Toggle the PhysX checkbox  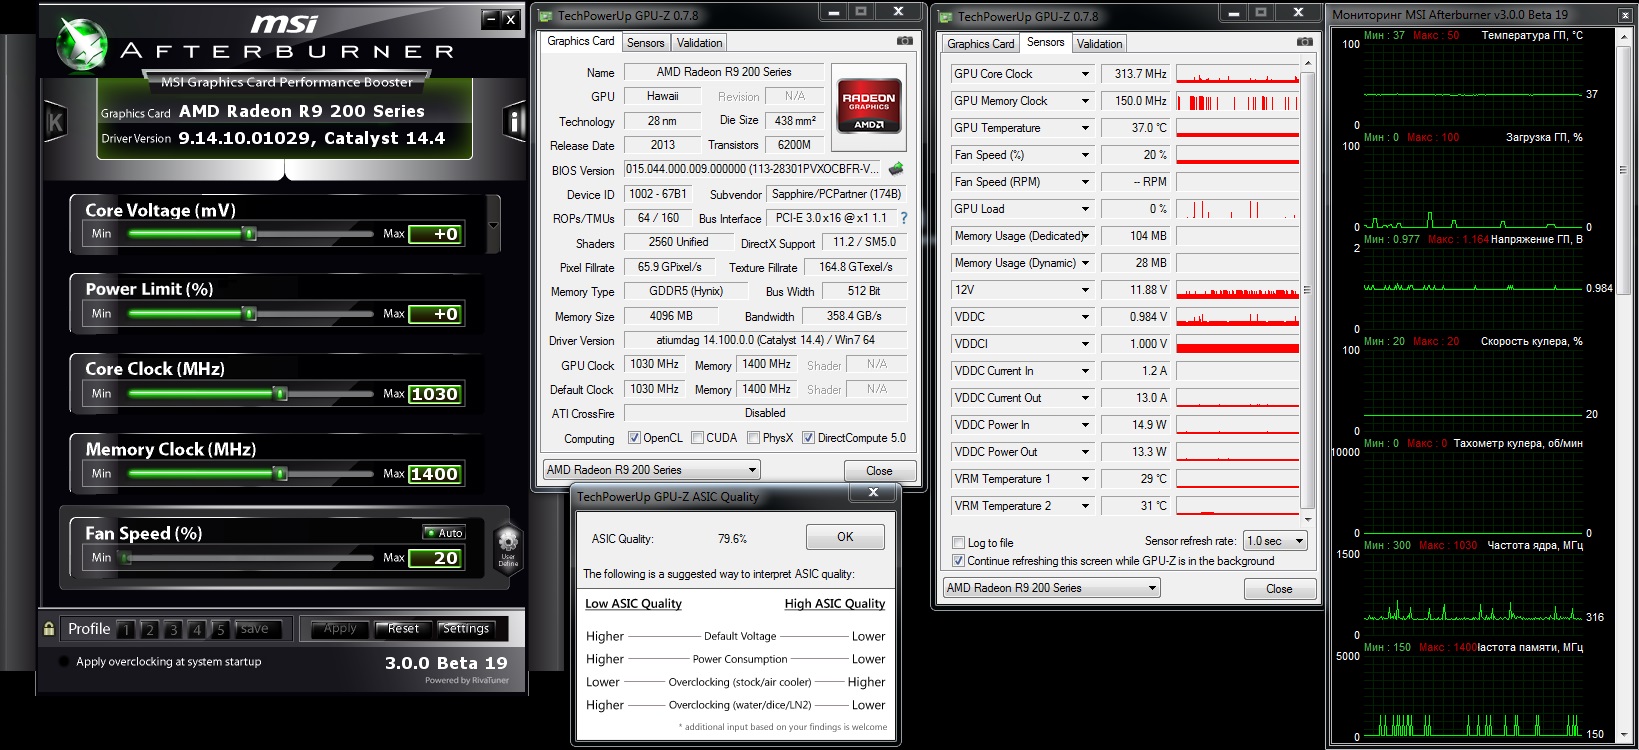(x=752, y=438)
